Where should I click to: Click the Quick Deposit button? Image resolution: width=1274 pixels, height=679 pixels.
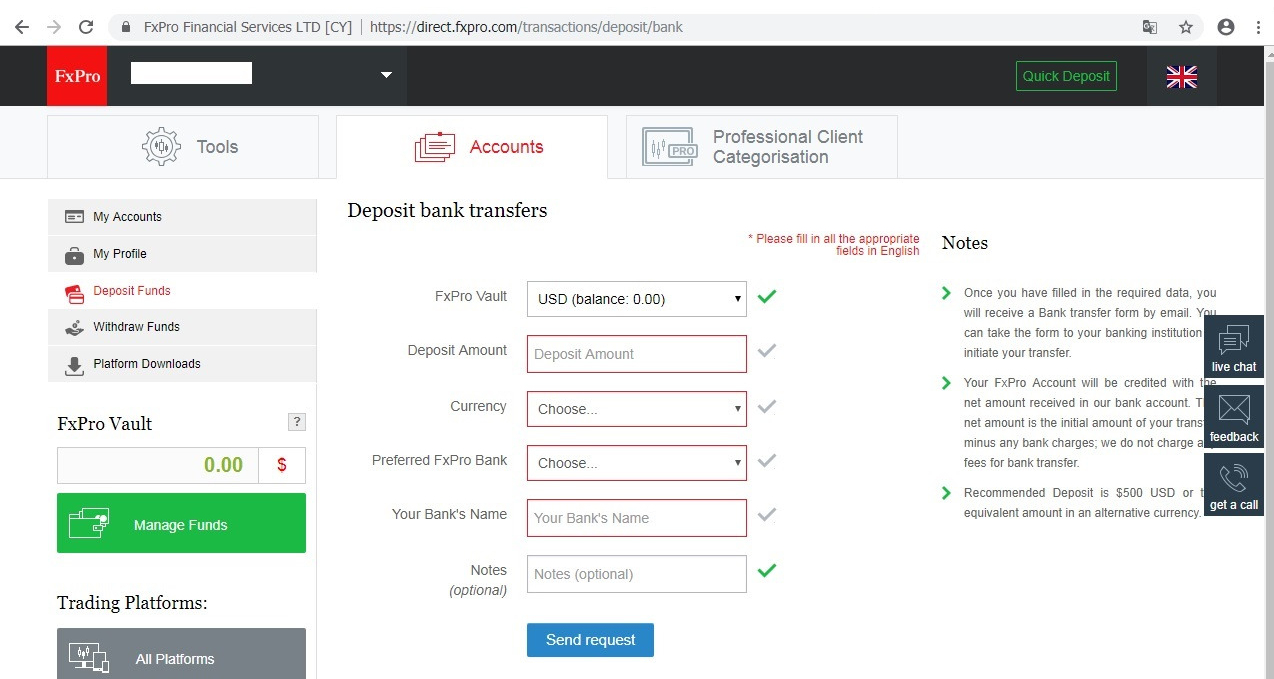[x=1066, y=76]
